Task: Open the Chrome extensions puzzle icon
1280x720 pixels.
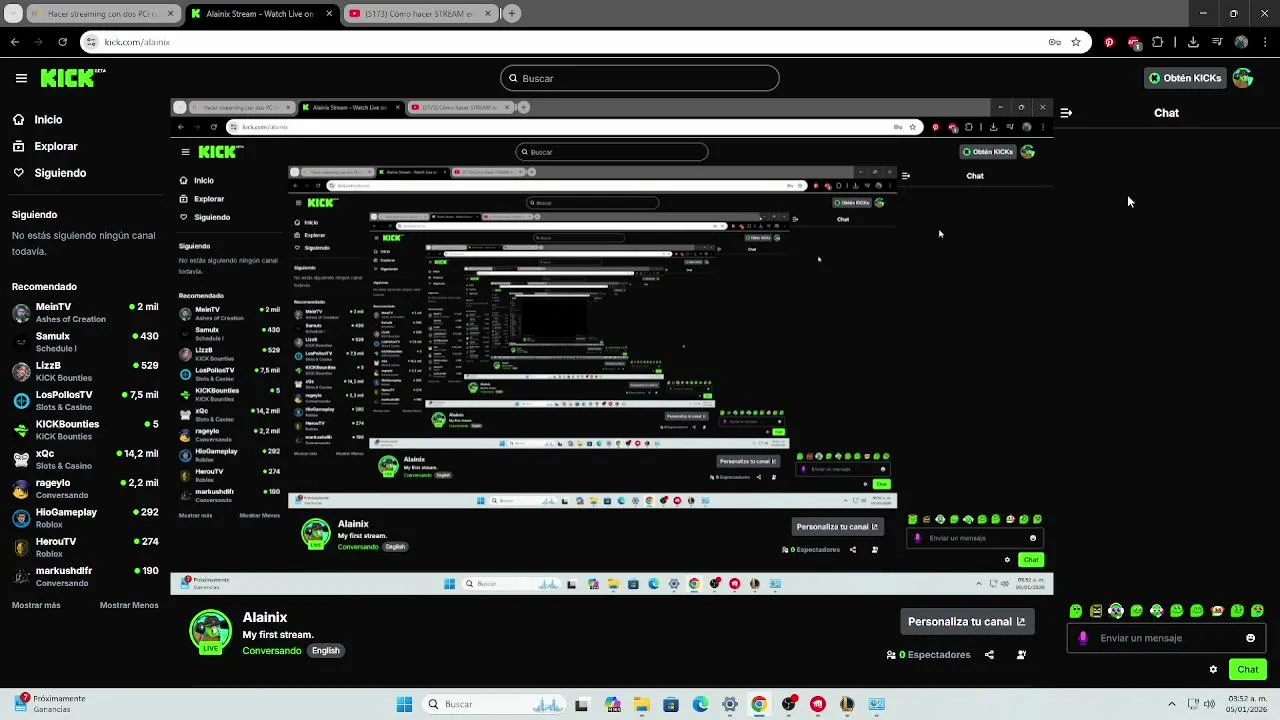Action: (x=1158, y=42)
